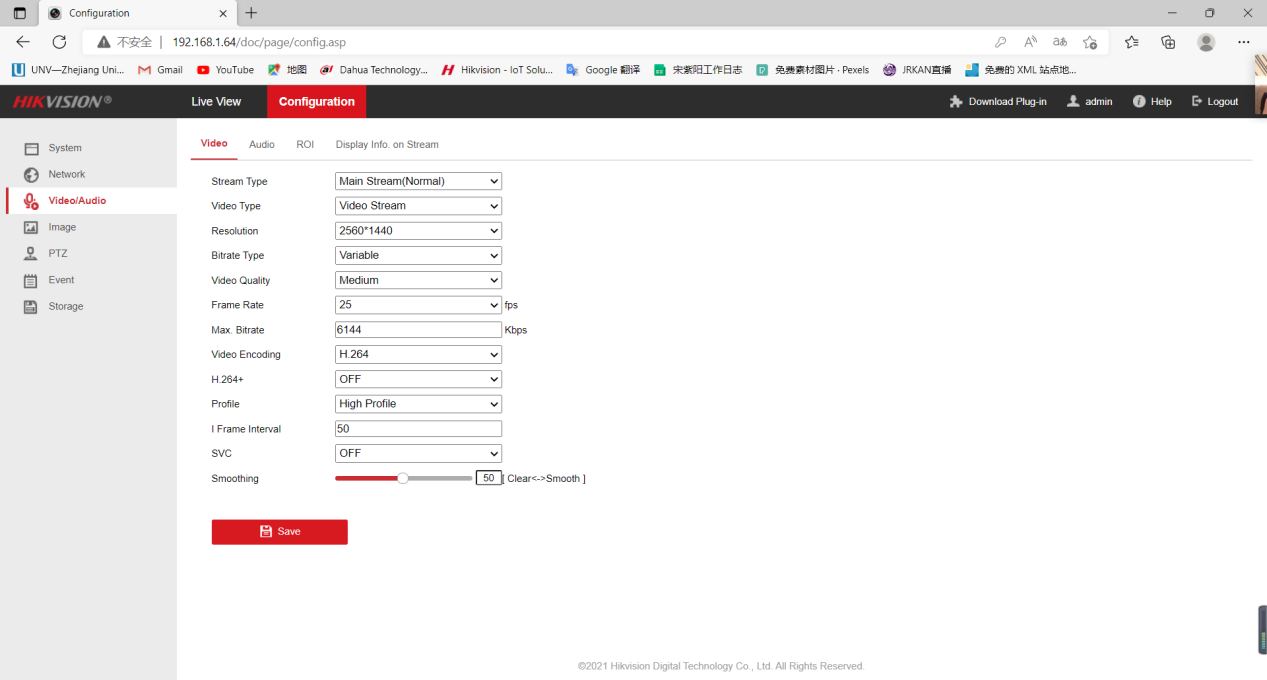Open the Hikvision IoT Solutions bookmark
Viewport: 1267px width, 680px height.
pyautogui.click(x=497, y=70)
